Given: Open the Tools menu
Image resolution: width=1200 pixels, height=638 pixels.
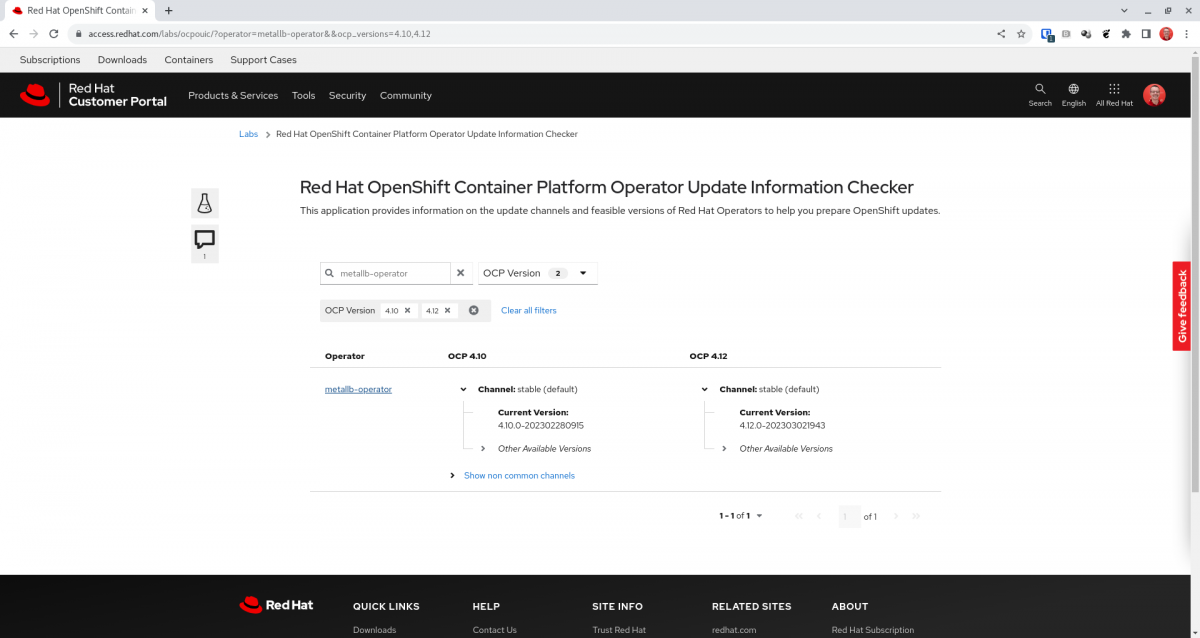Looking at the screenshot, I should (x=303, y=96).
